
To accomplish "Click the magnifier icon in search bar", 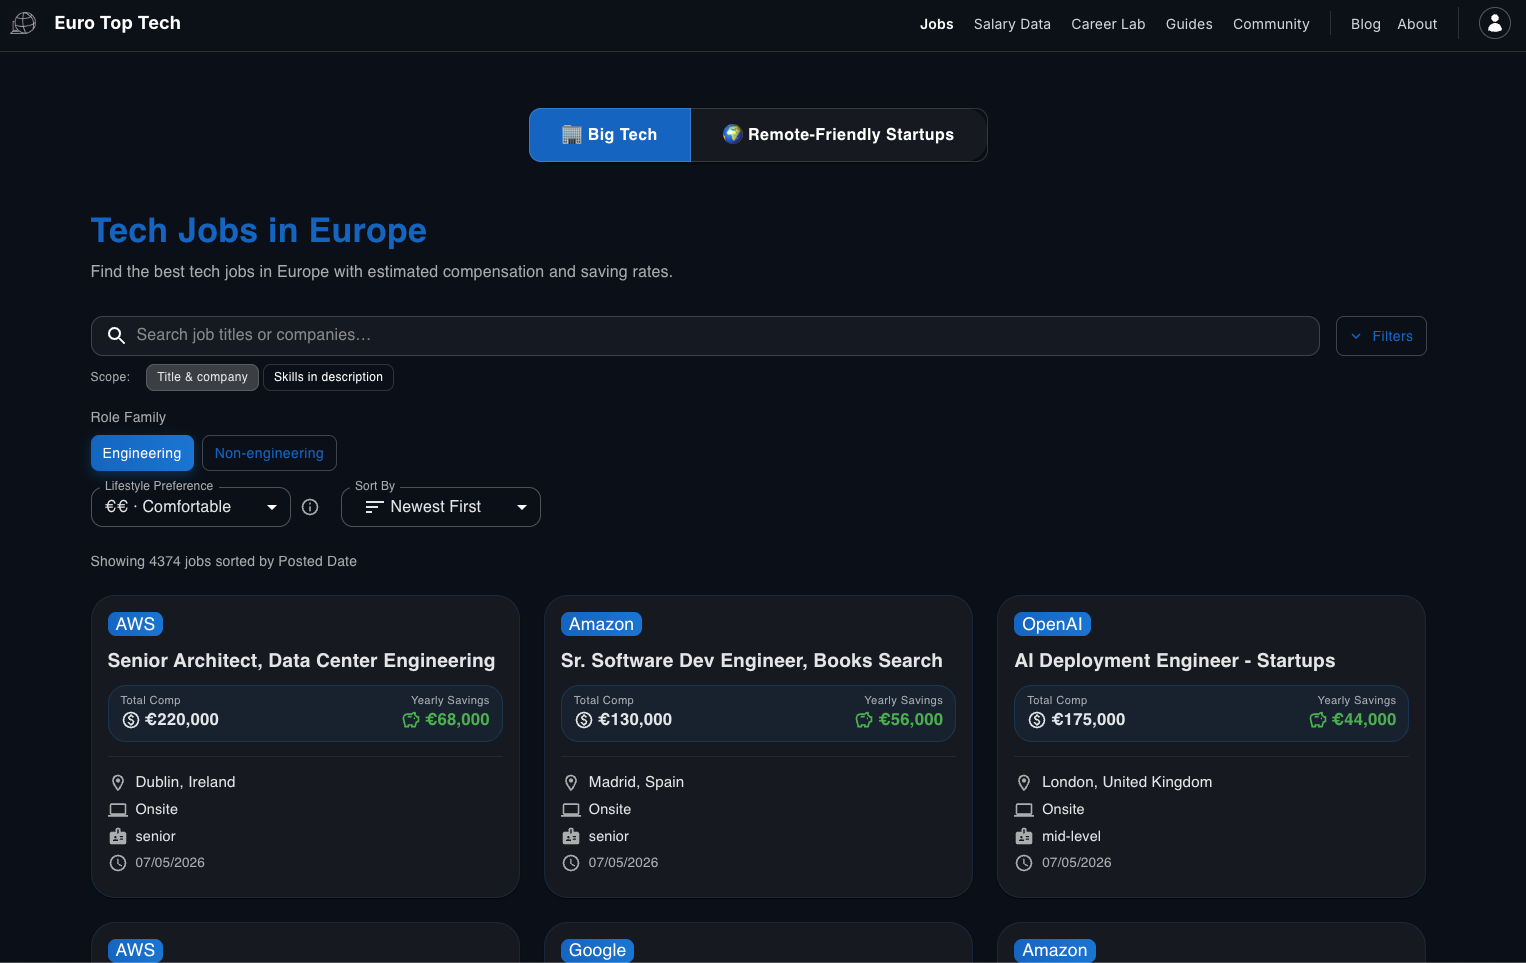I will pos(116,336).
